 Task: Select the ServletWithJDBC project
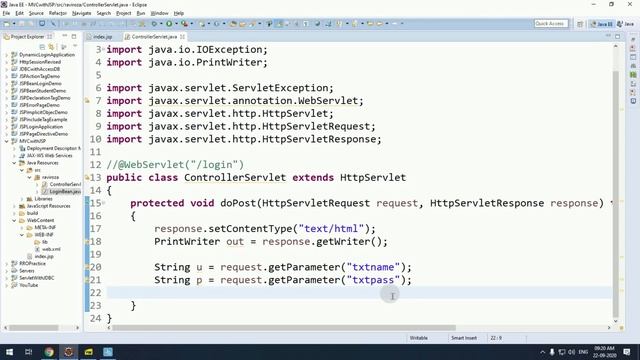point(33,278)
